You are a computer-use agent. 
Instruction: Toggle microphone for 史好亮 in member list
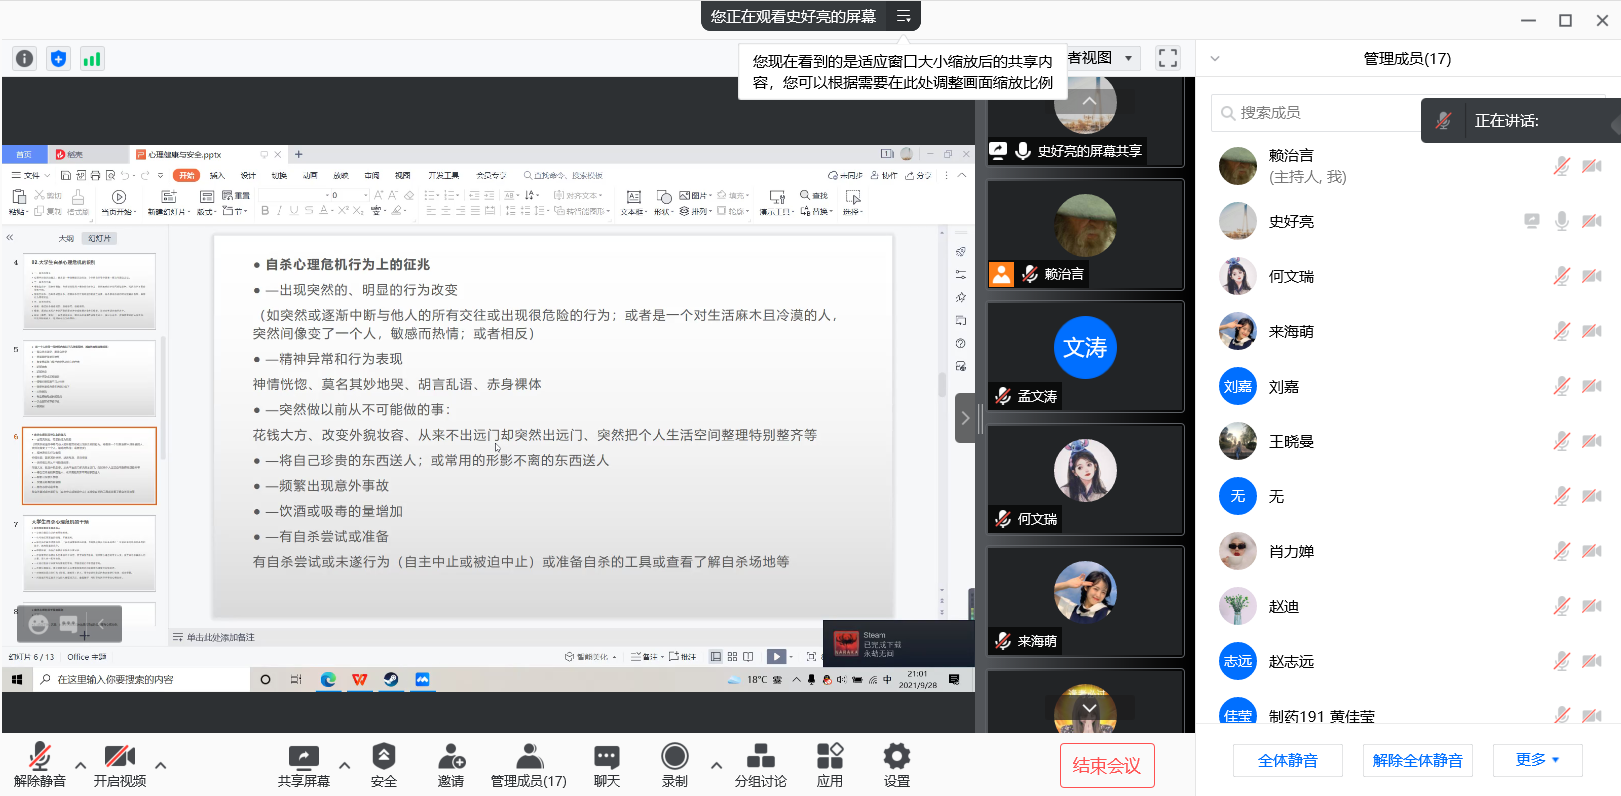coord(1561,221)
